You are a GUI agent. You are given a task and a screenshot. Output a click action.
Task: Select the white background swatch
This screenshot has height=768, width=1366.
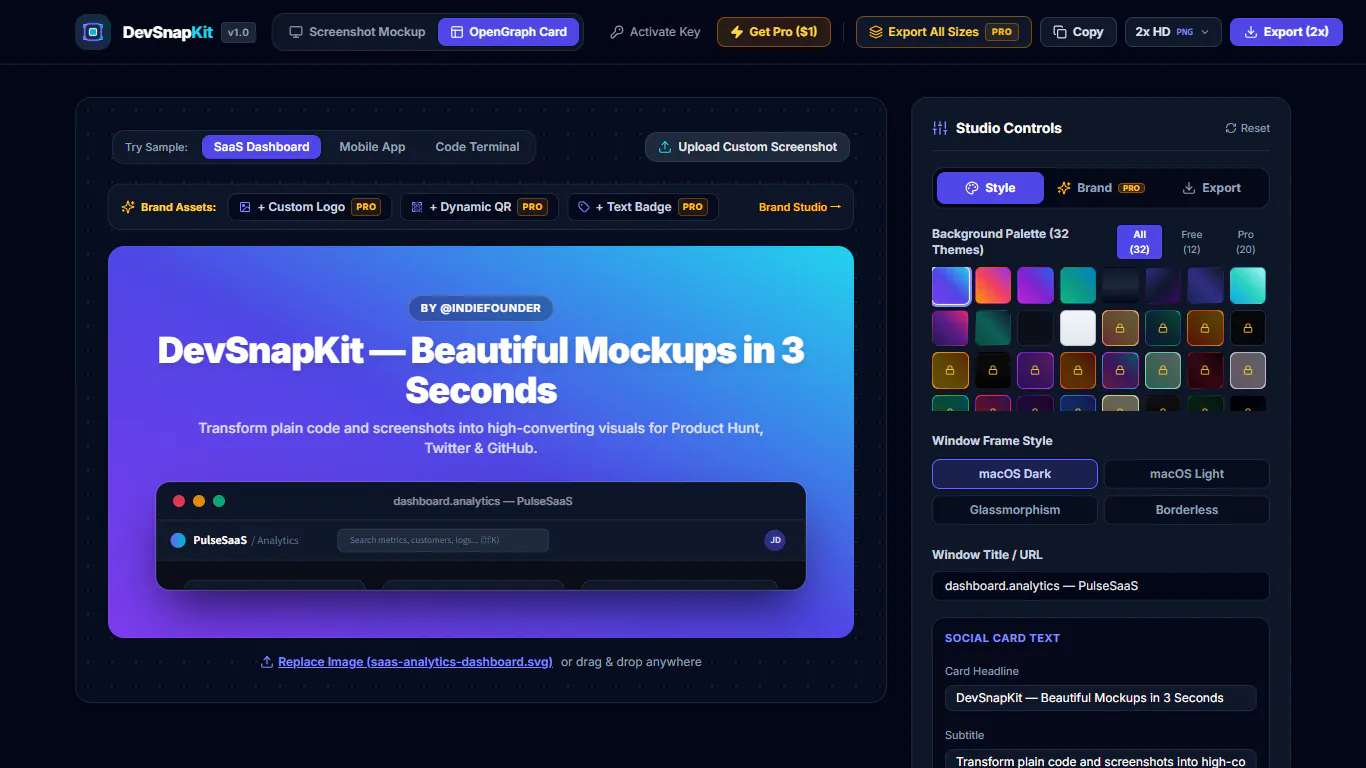click(x=1078, y=328)
